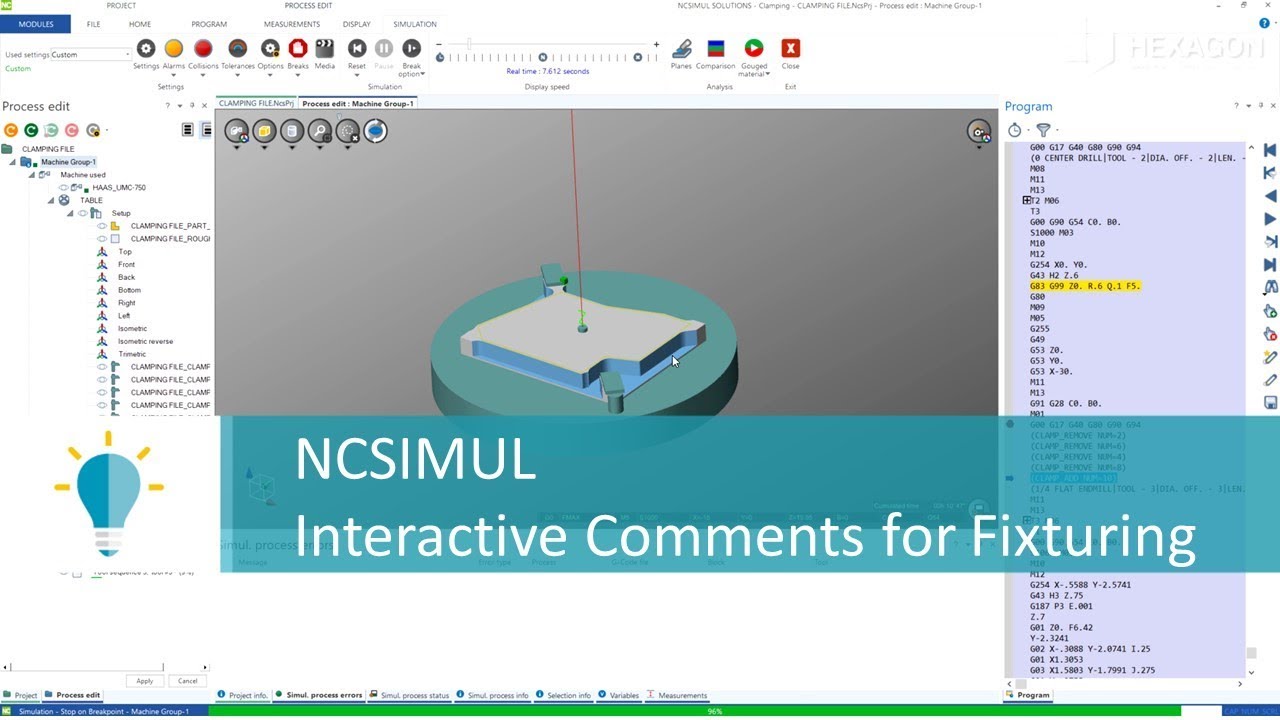1280x720 pixels.
Task: Switch to the Project bottom-left tab
Action: tap(21, 695)
